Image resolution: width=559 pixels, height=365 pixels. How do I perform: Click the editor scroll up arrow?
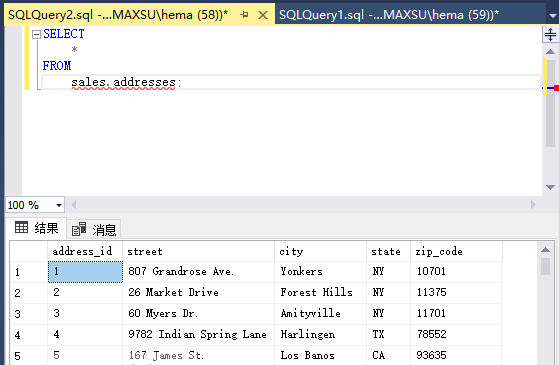[x=550, y=52]
